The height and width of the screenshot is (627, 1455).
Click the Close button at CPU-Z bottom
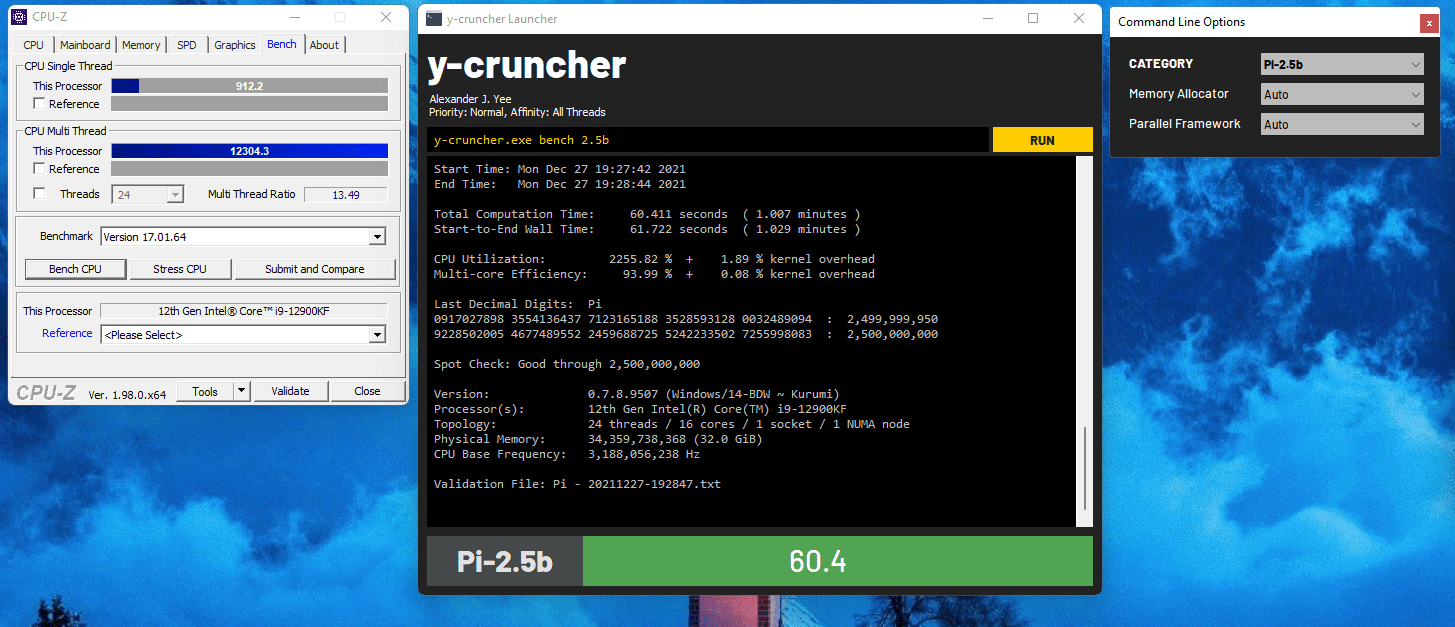point(367,391)
